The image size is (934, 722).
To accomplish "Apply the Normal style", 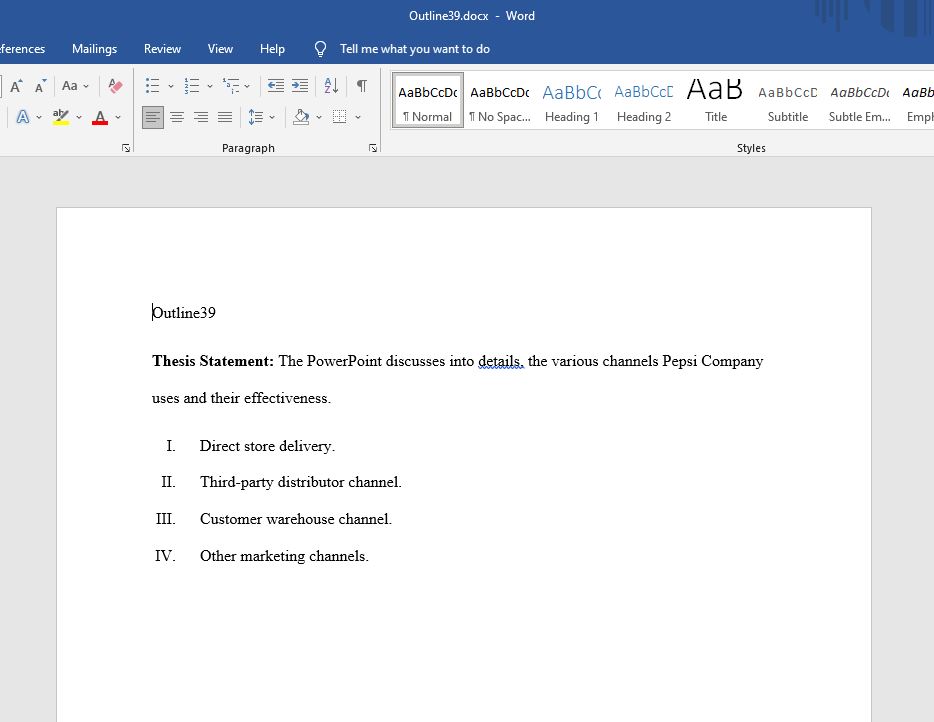I will pyautogui.click(x=428, y=101).
